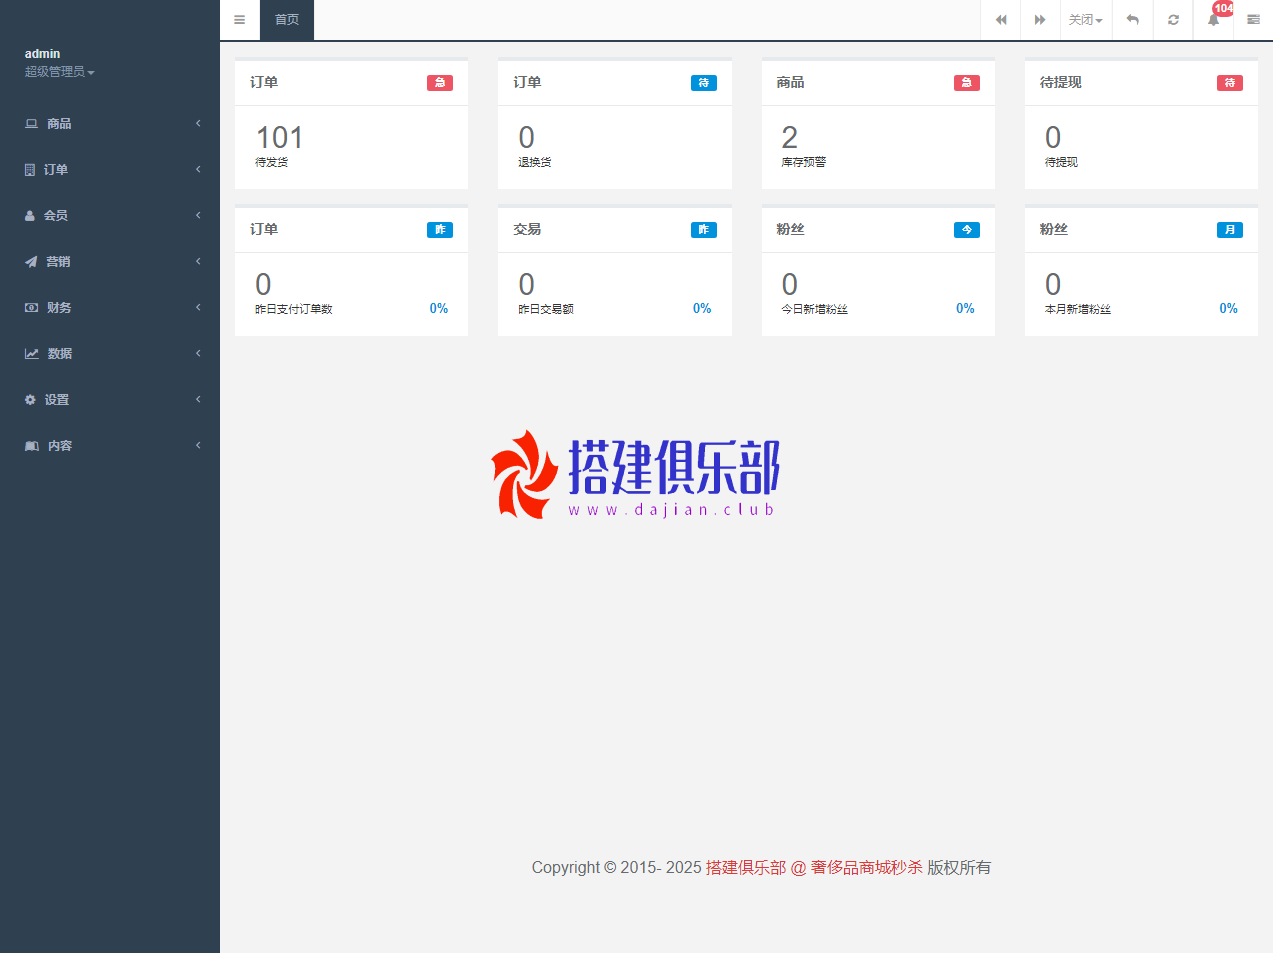Open the 首页 tab

(287, 20)
